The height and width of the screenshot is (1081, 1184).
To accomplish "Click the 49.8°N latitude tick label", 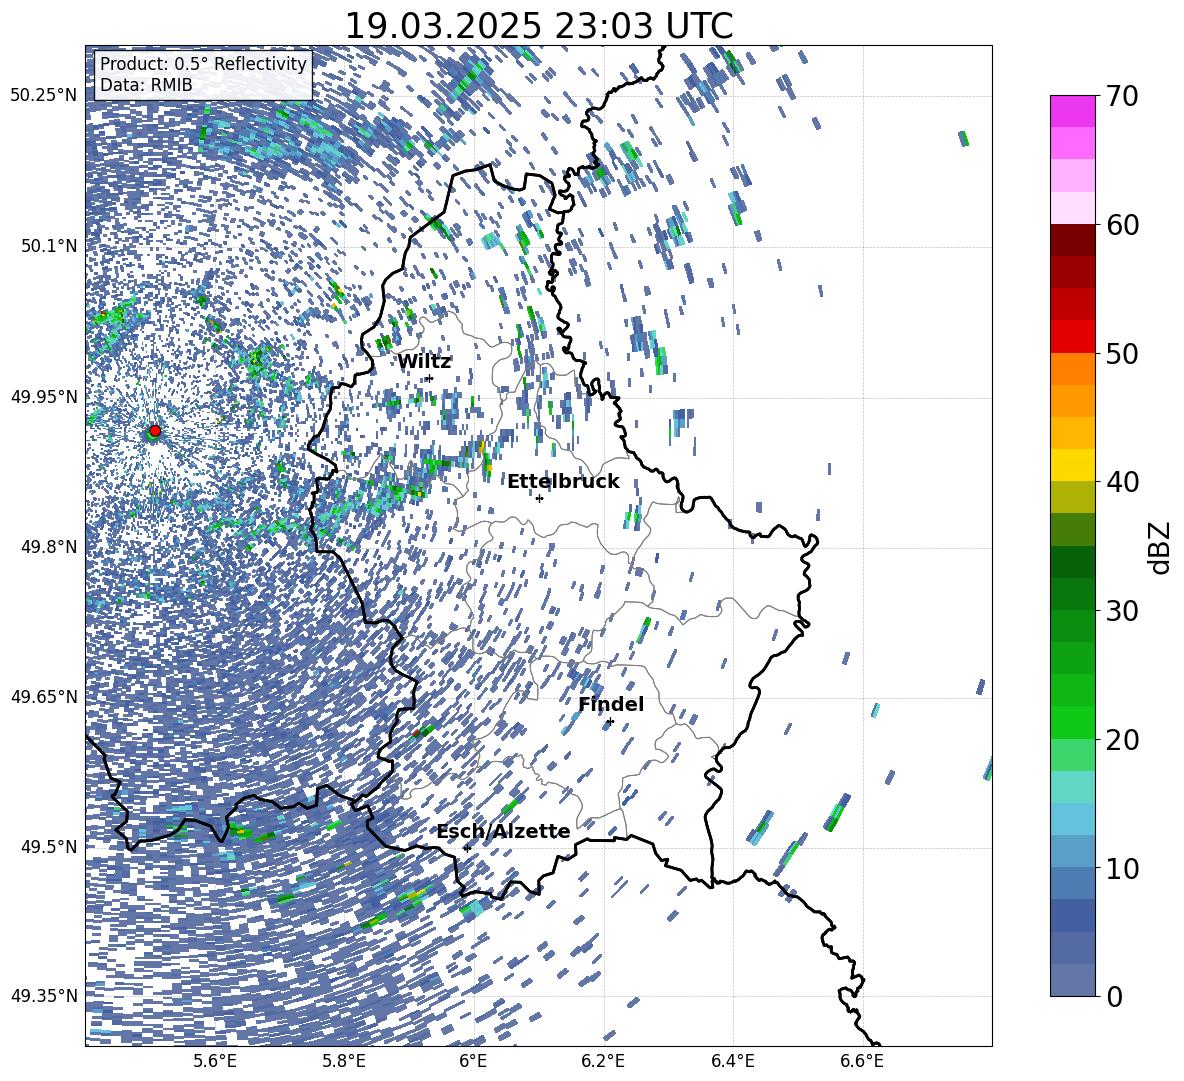I will (49, 547).
